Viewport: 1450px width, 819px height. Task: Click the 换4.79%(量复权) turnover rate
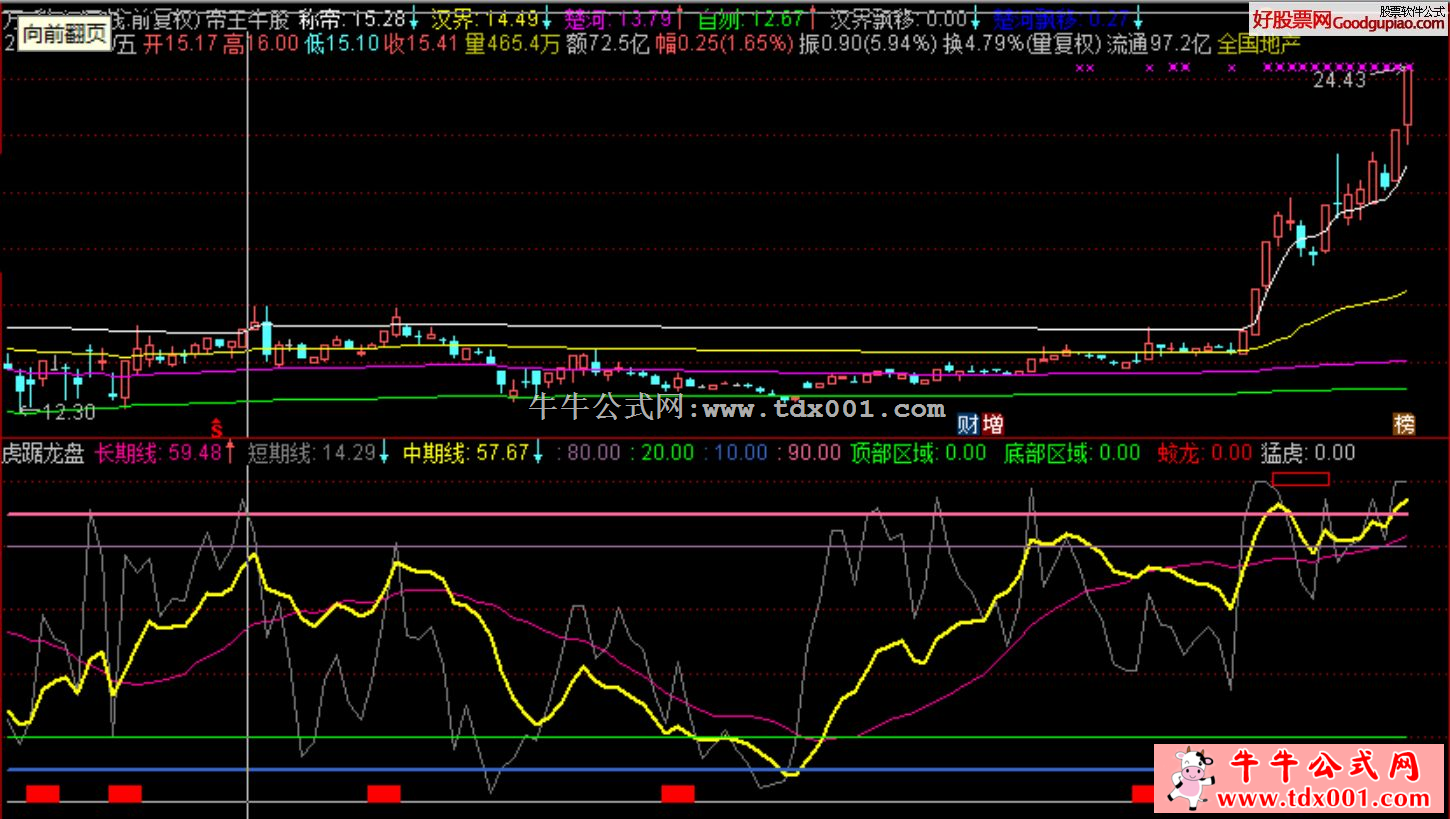tap(1022, 43)
